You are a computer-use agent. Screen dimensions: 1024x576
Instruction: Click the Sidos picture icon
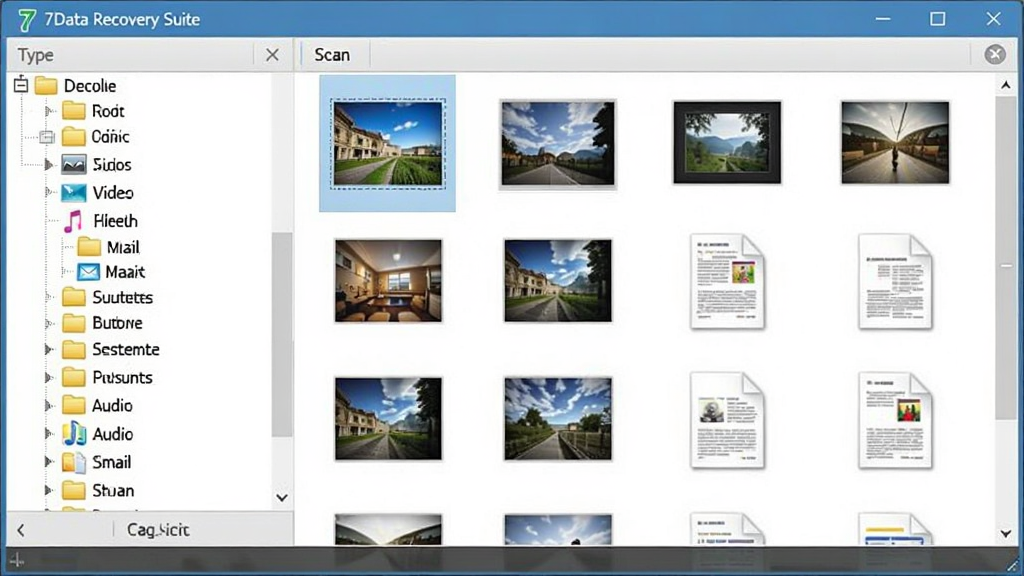click(x=74, y=164)
